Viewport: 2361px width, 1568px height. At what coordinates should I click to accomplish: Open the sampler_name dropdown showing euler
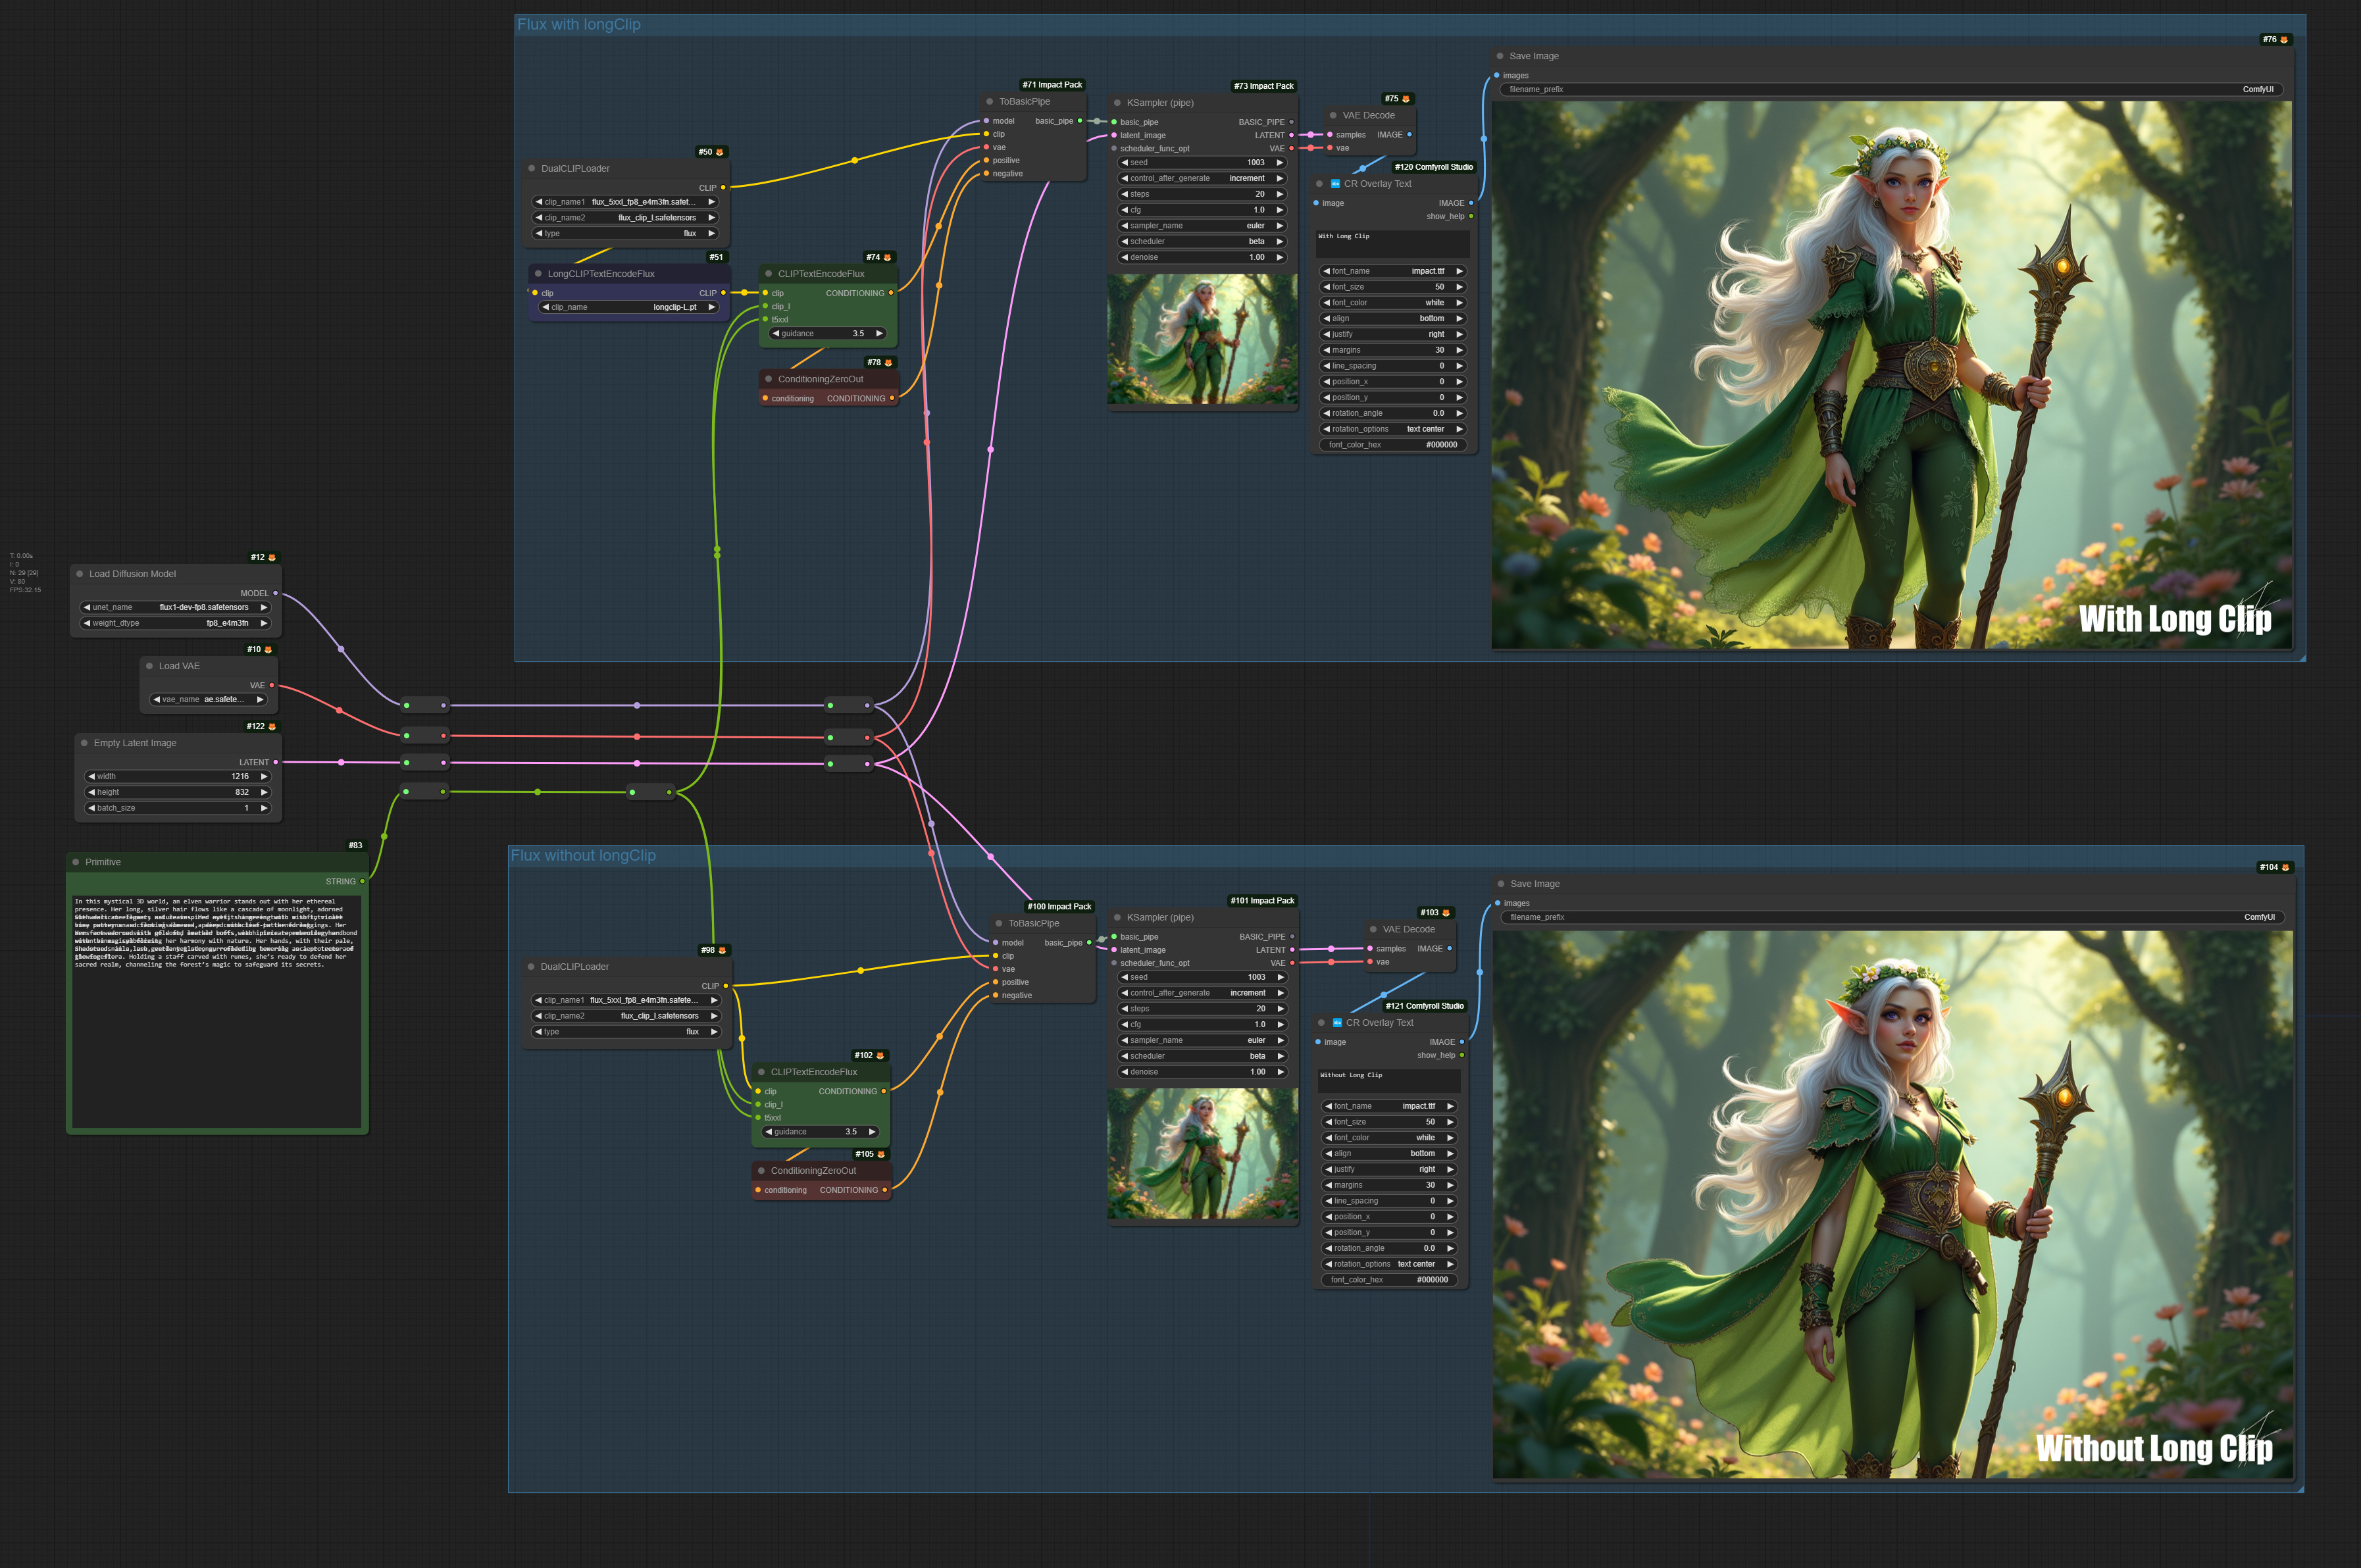(x=1200, y=226)
